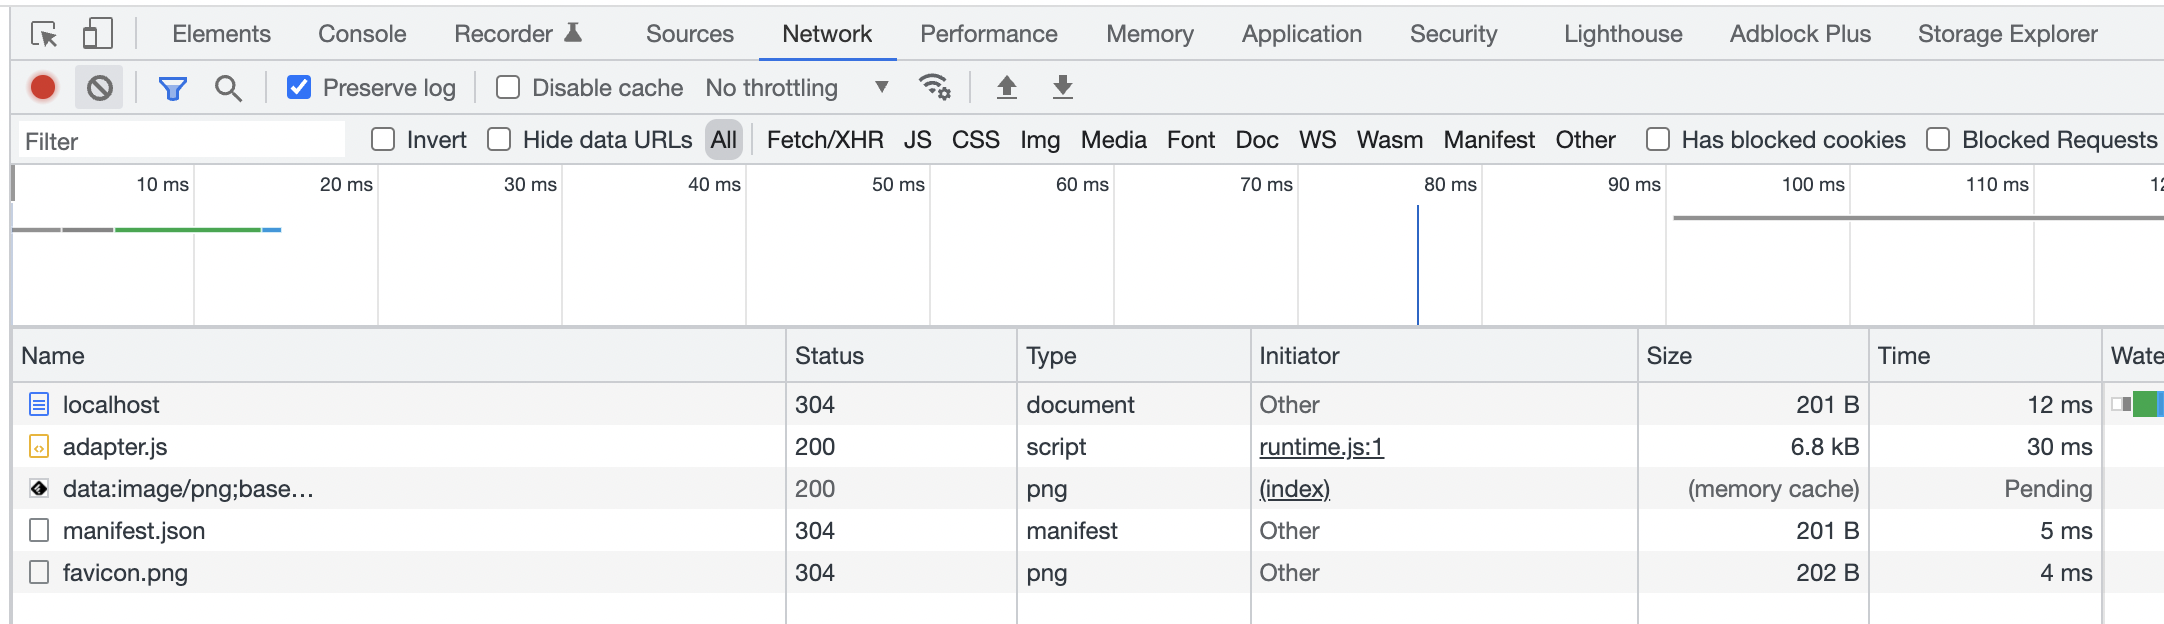Image resolution: width=2164 pixels, height=624 pixels.
Task: Click the favicon.png file icon
Action: (39, 572)
